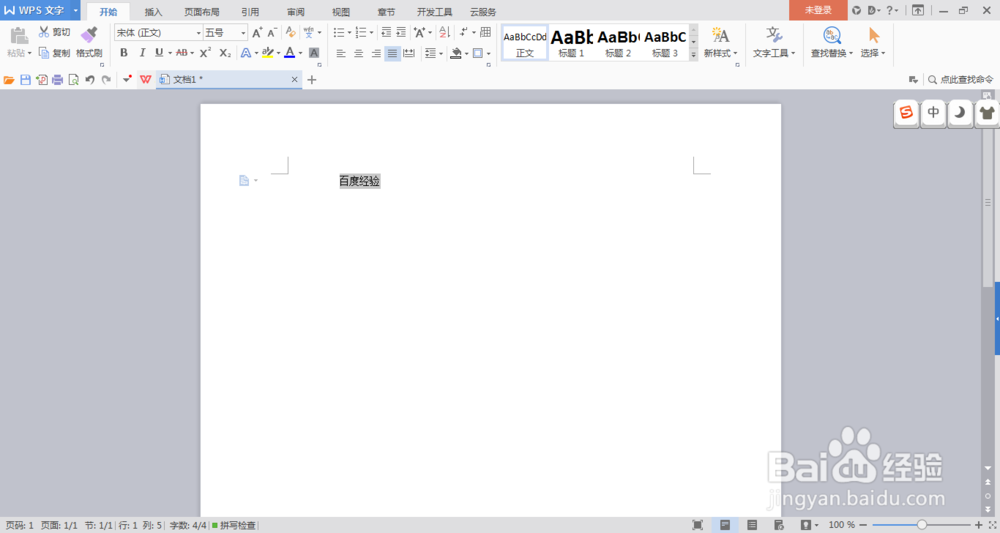Open a new document tab with plus
This screenshot has width=1000, height=533.
[311, 80]
